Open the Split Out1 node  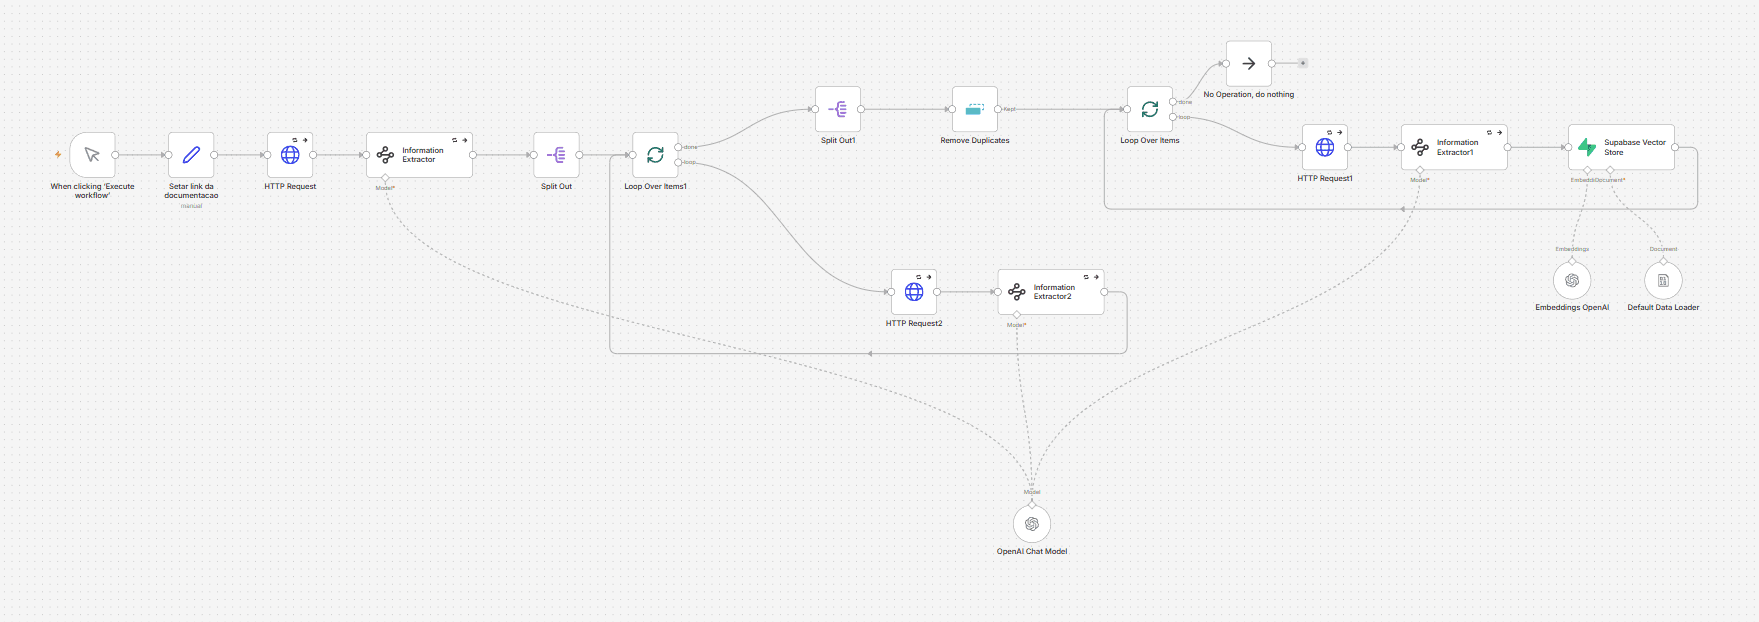pos(838,109)
